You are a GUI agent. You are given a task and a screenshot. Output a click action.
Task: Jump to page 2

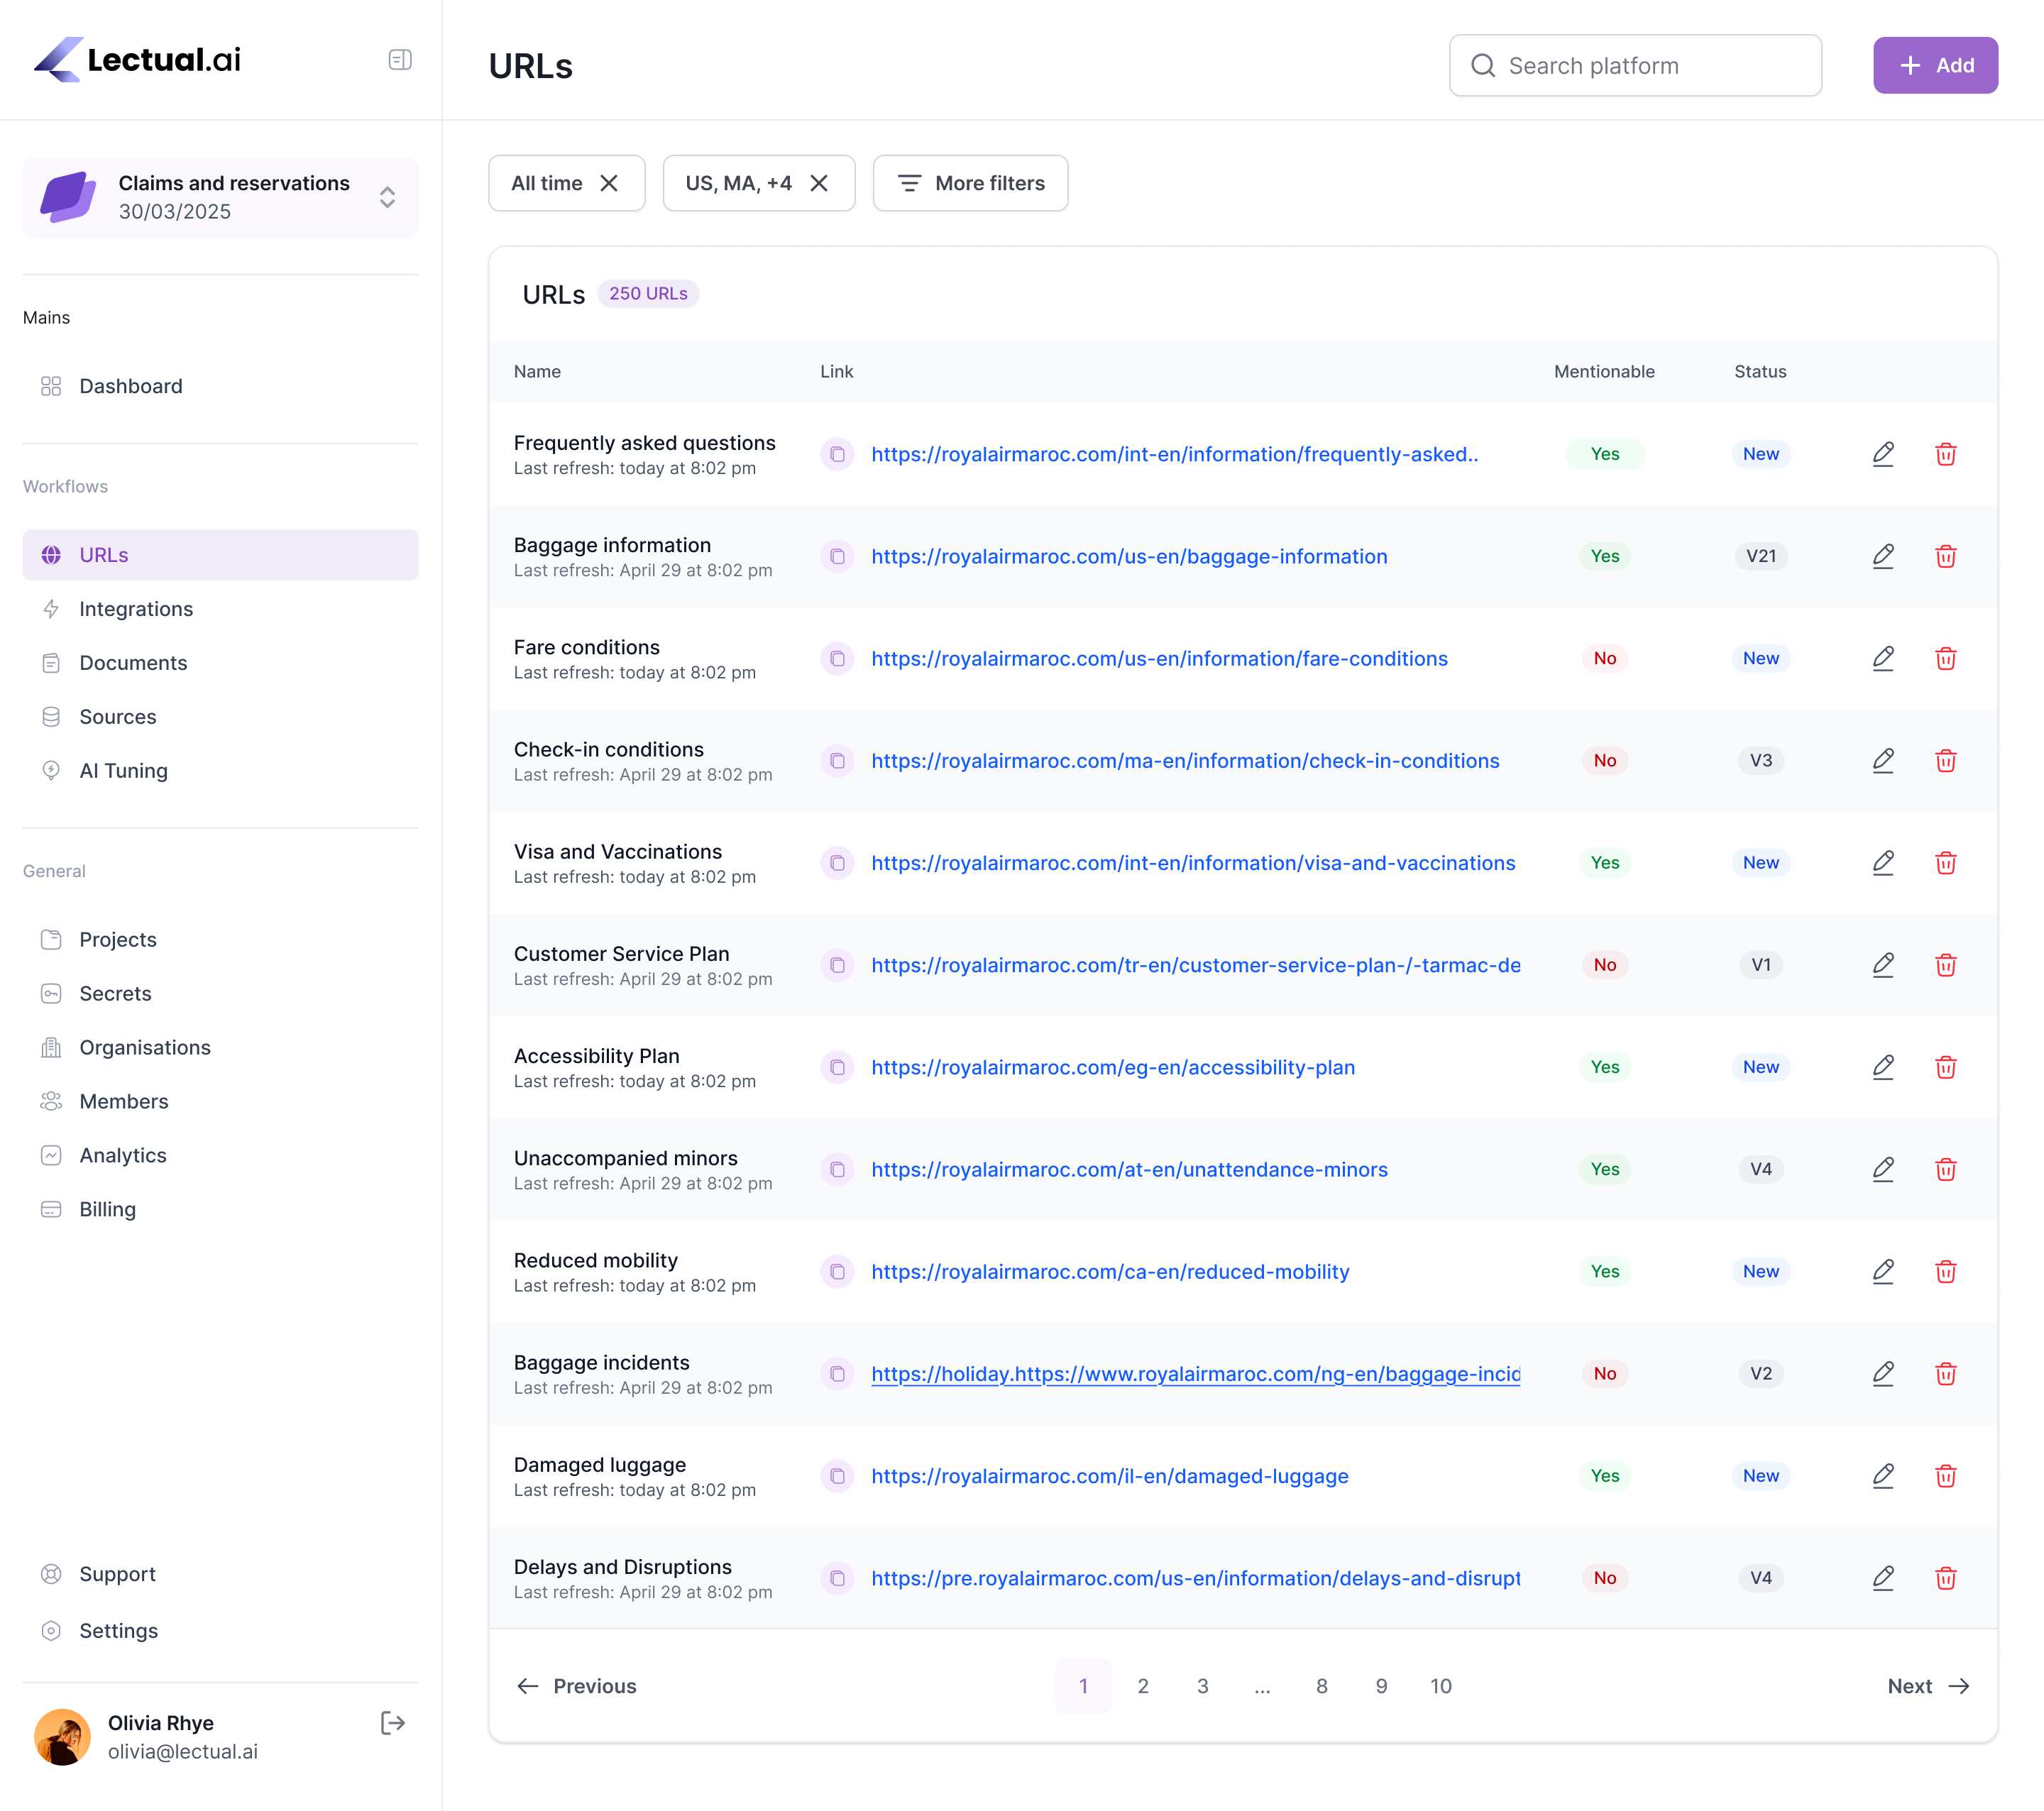1143,1686
